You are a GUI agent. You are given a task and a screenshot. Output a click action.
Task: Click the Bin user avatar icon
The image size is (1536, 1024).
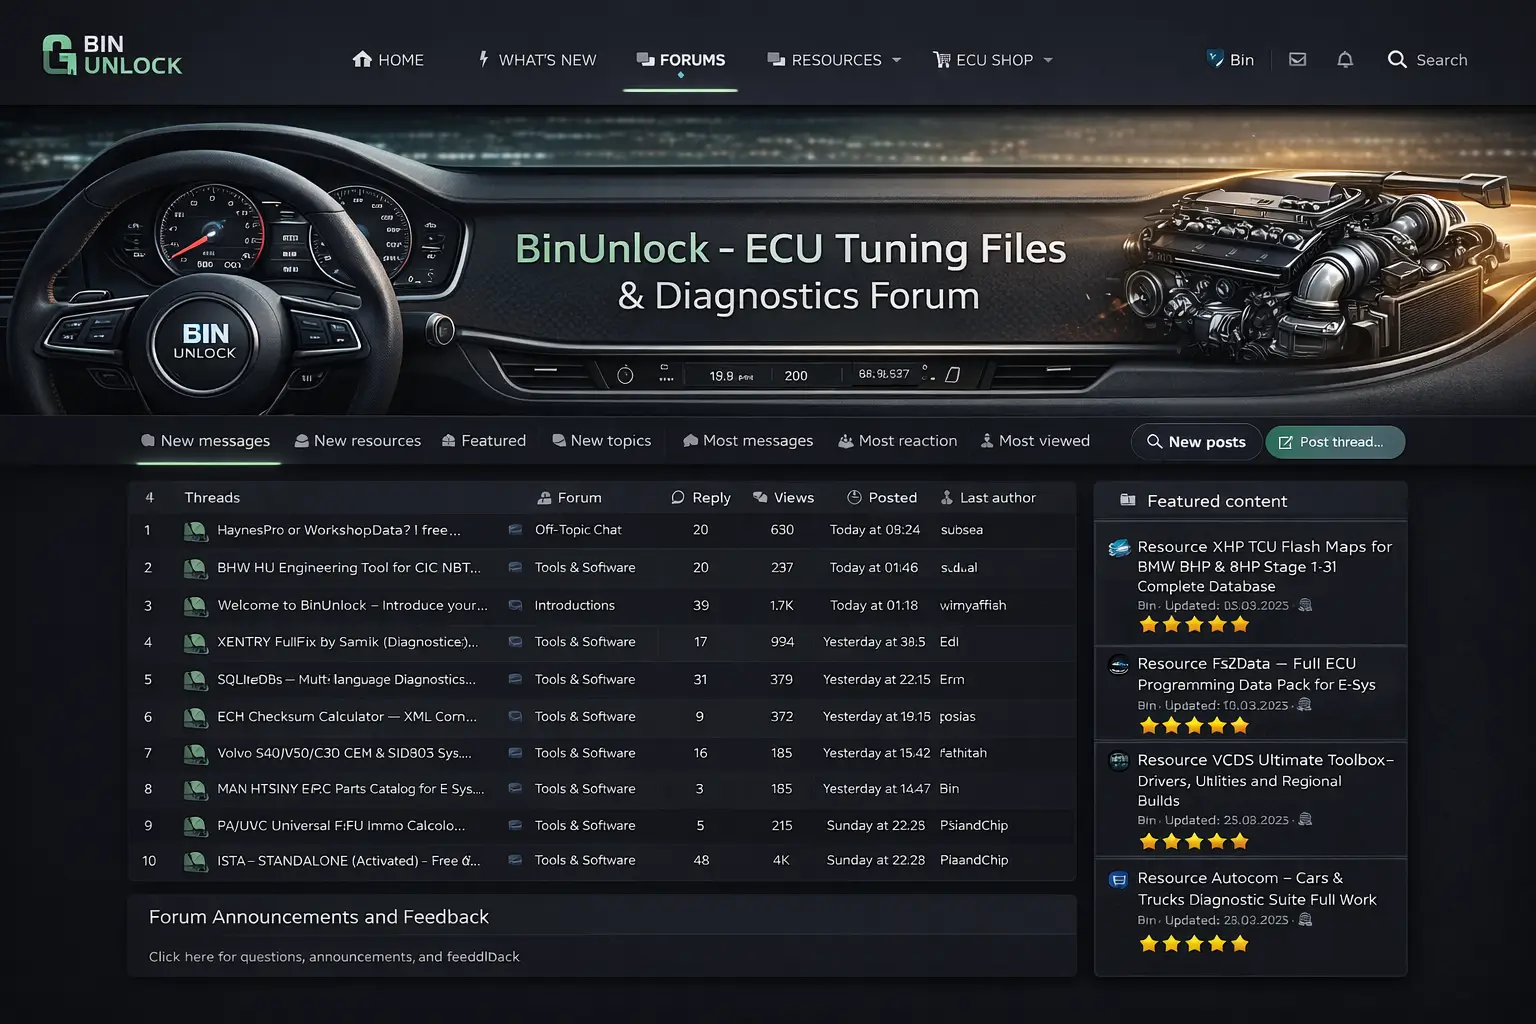(x=1215, y=59)
